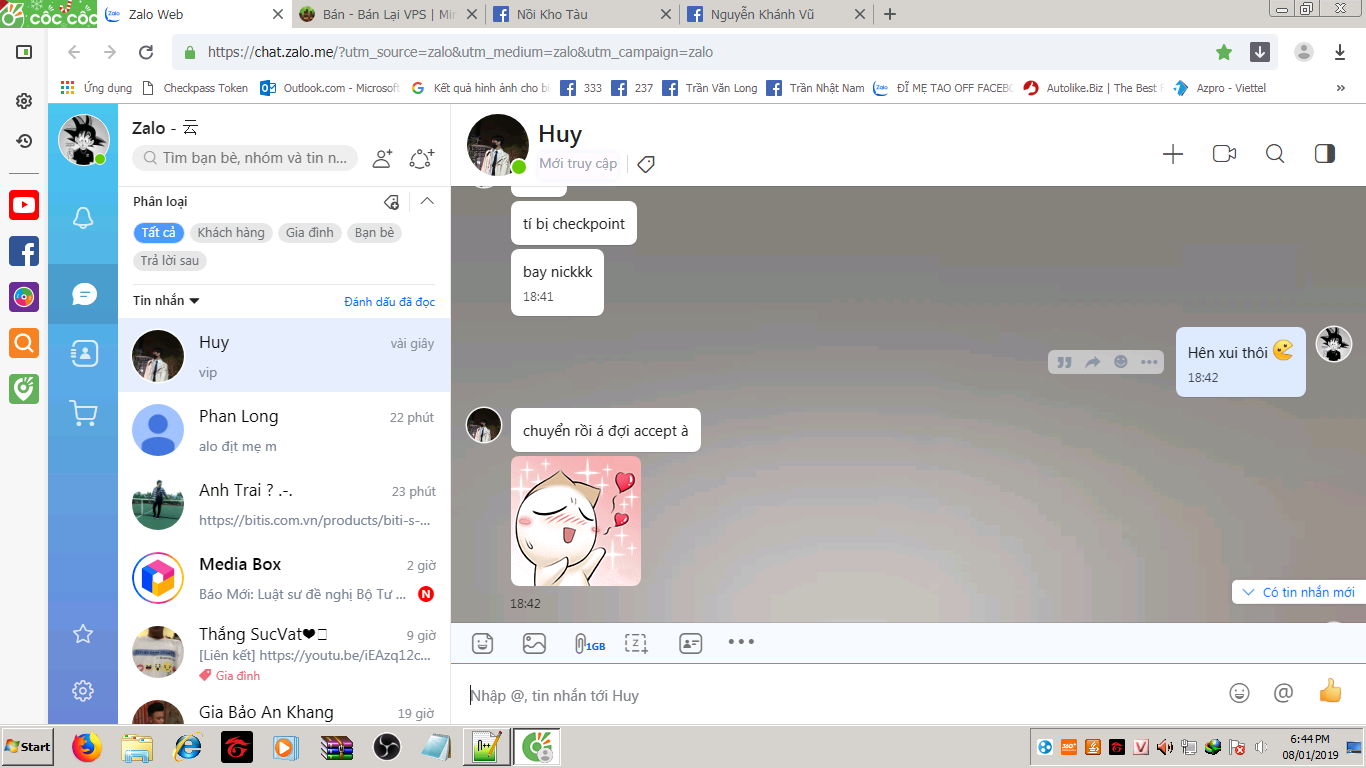The width and height of the screenshot is (1366, 768).
Task: Toggle the conversation info side panel
Action: [x=1325, y=154]
